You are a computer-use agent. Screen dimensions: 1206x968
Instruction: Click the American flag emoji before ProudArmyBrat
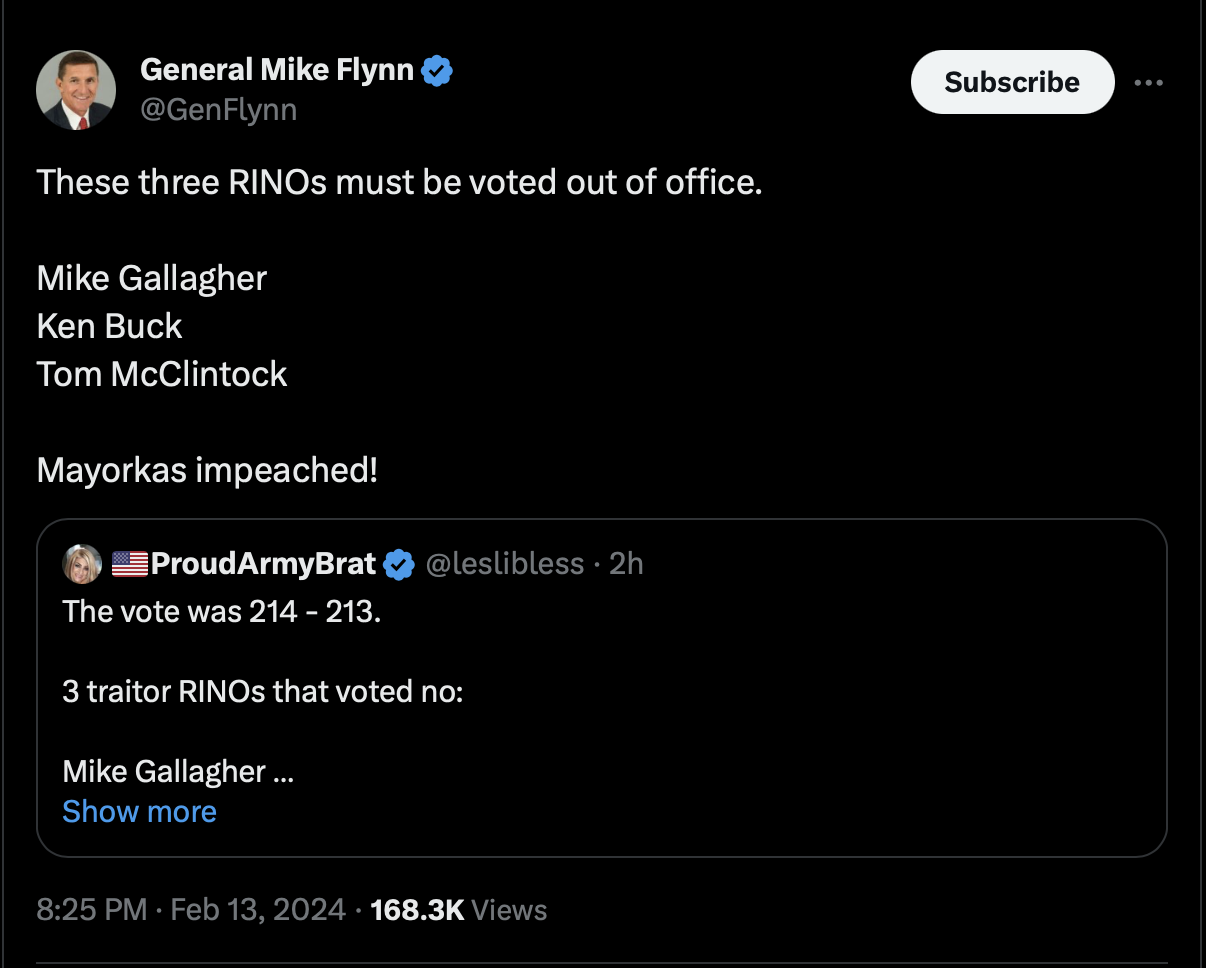pyautogui.click(x=129, y=564)
